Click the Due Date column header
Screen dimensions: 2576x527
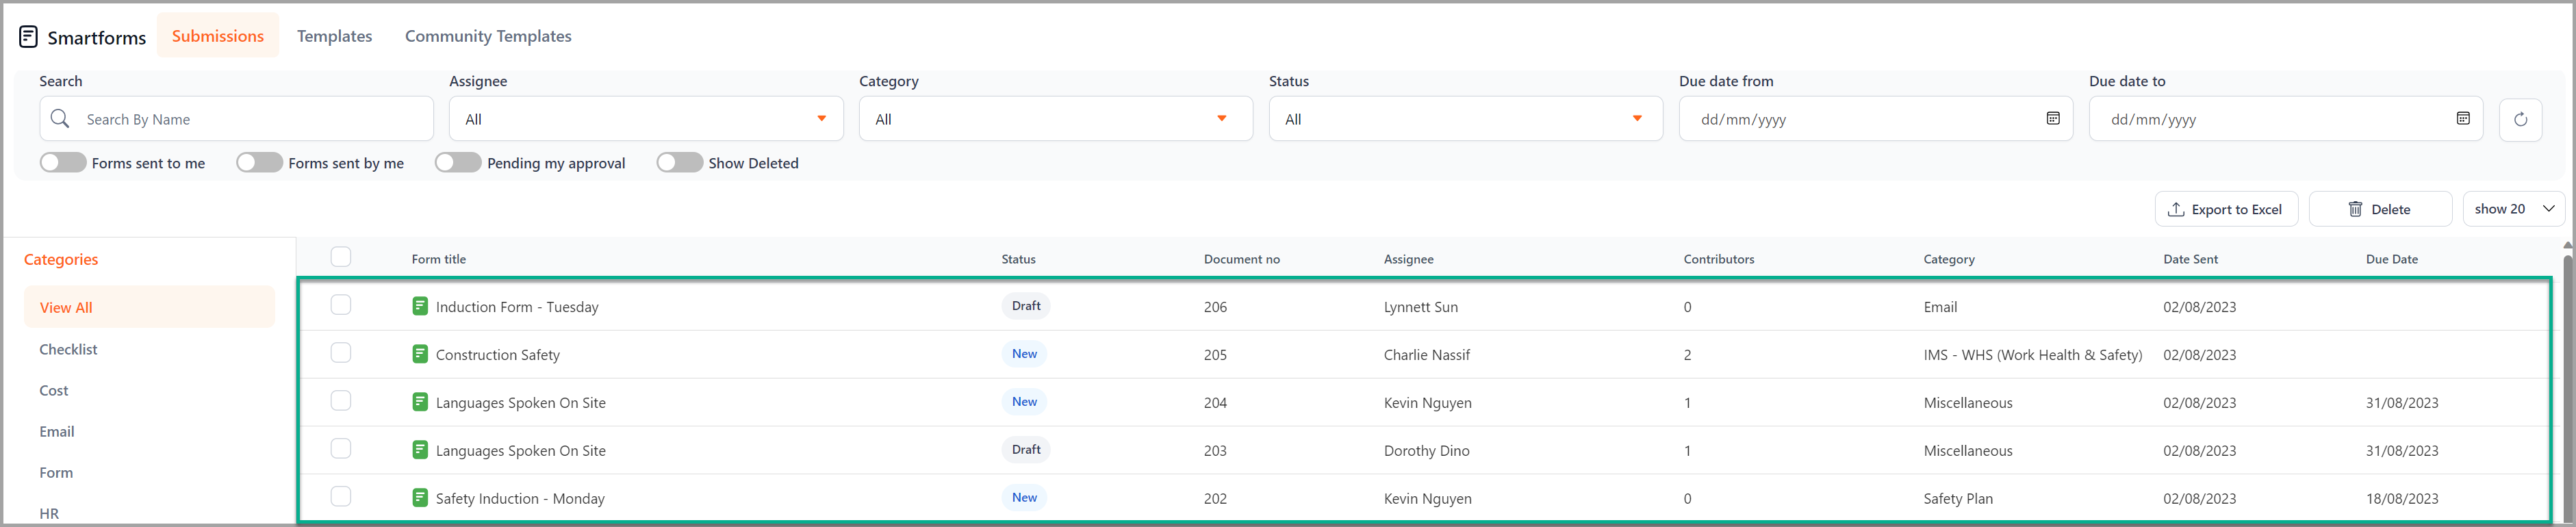click(x=2391, y=259)
